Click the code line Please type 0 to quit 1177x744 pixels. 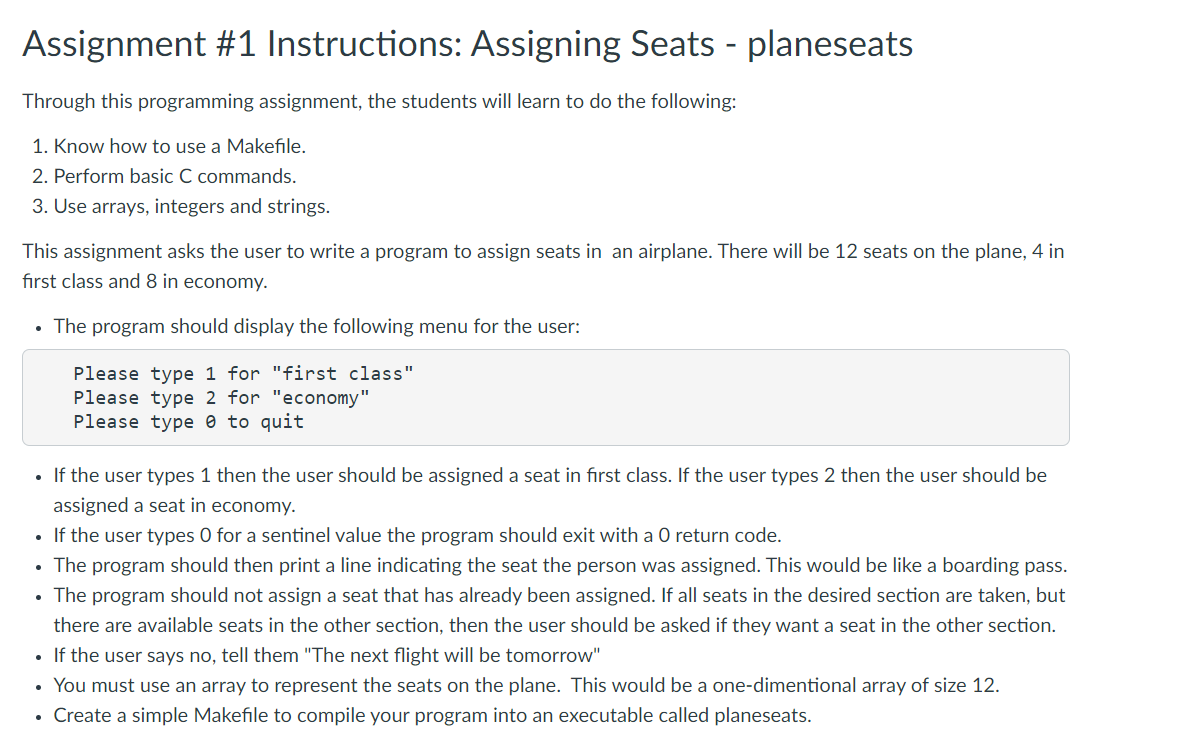[x=188, y=421]
